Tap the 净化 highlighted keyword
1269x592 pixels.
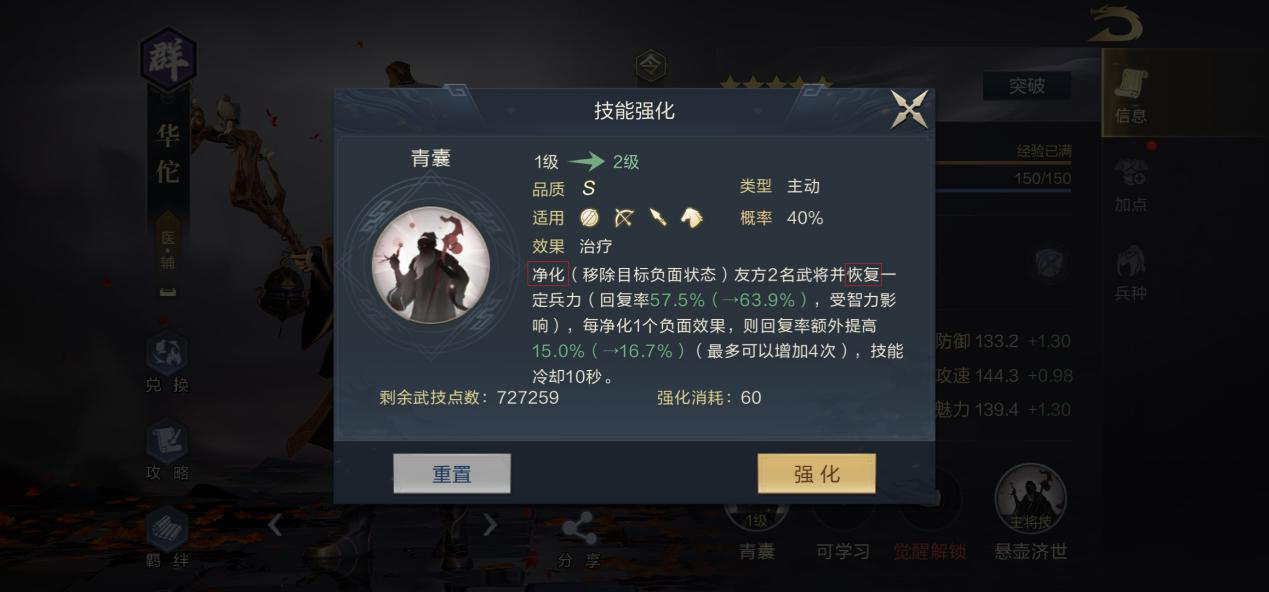[548, 274]
